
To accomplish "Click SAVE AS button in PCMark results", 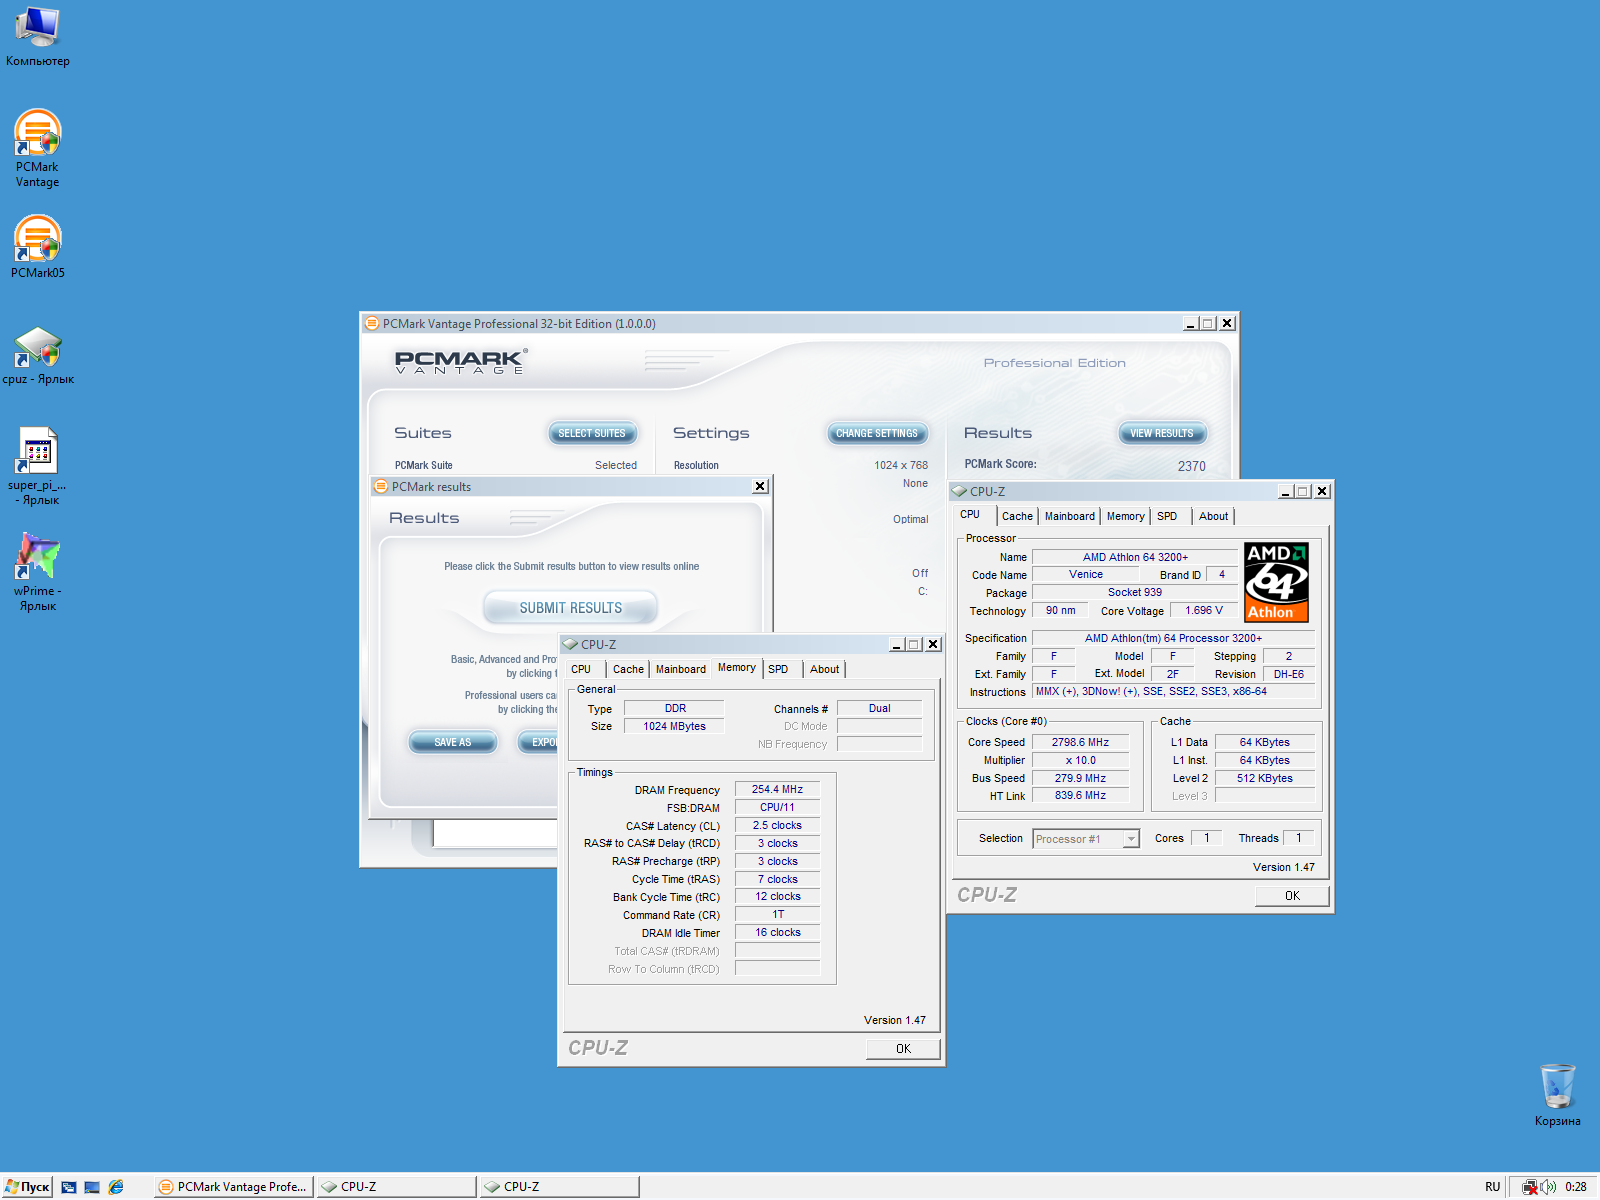I will pyautogui.click(x=453, y=742).
